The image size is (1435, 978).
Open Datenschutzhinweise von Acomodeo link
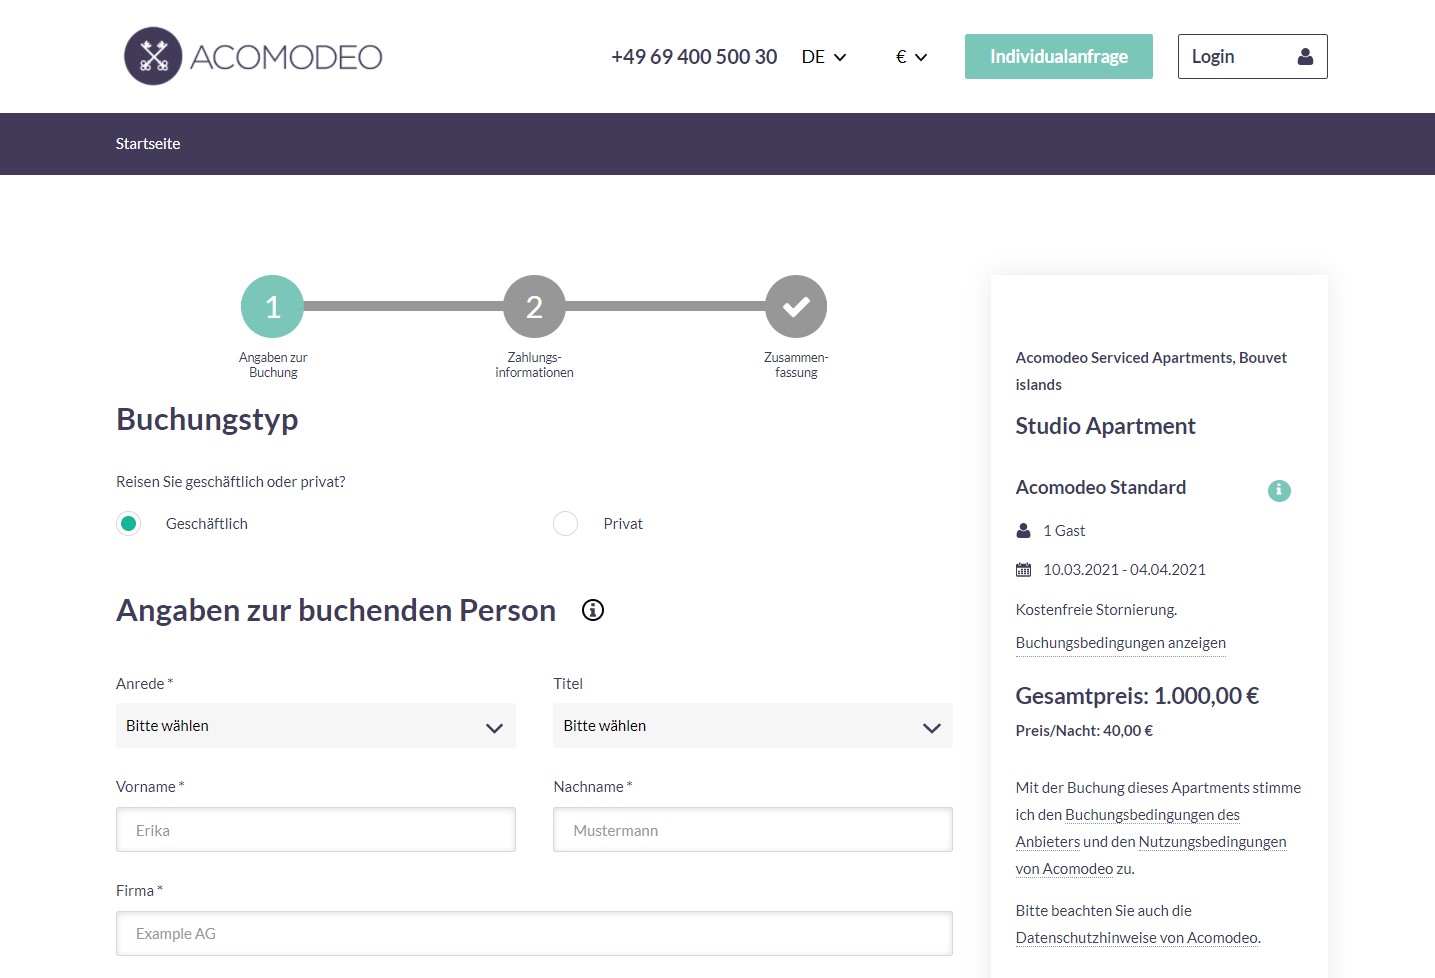1137,938
